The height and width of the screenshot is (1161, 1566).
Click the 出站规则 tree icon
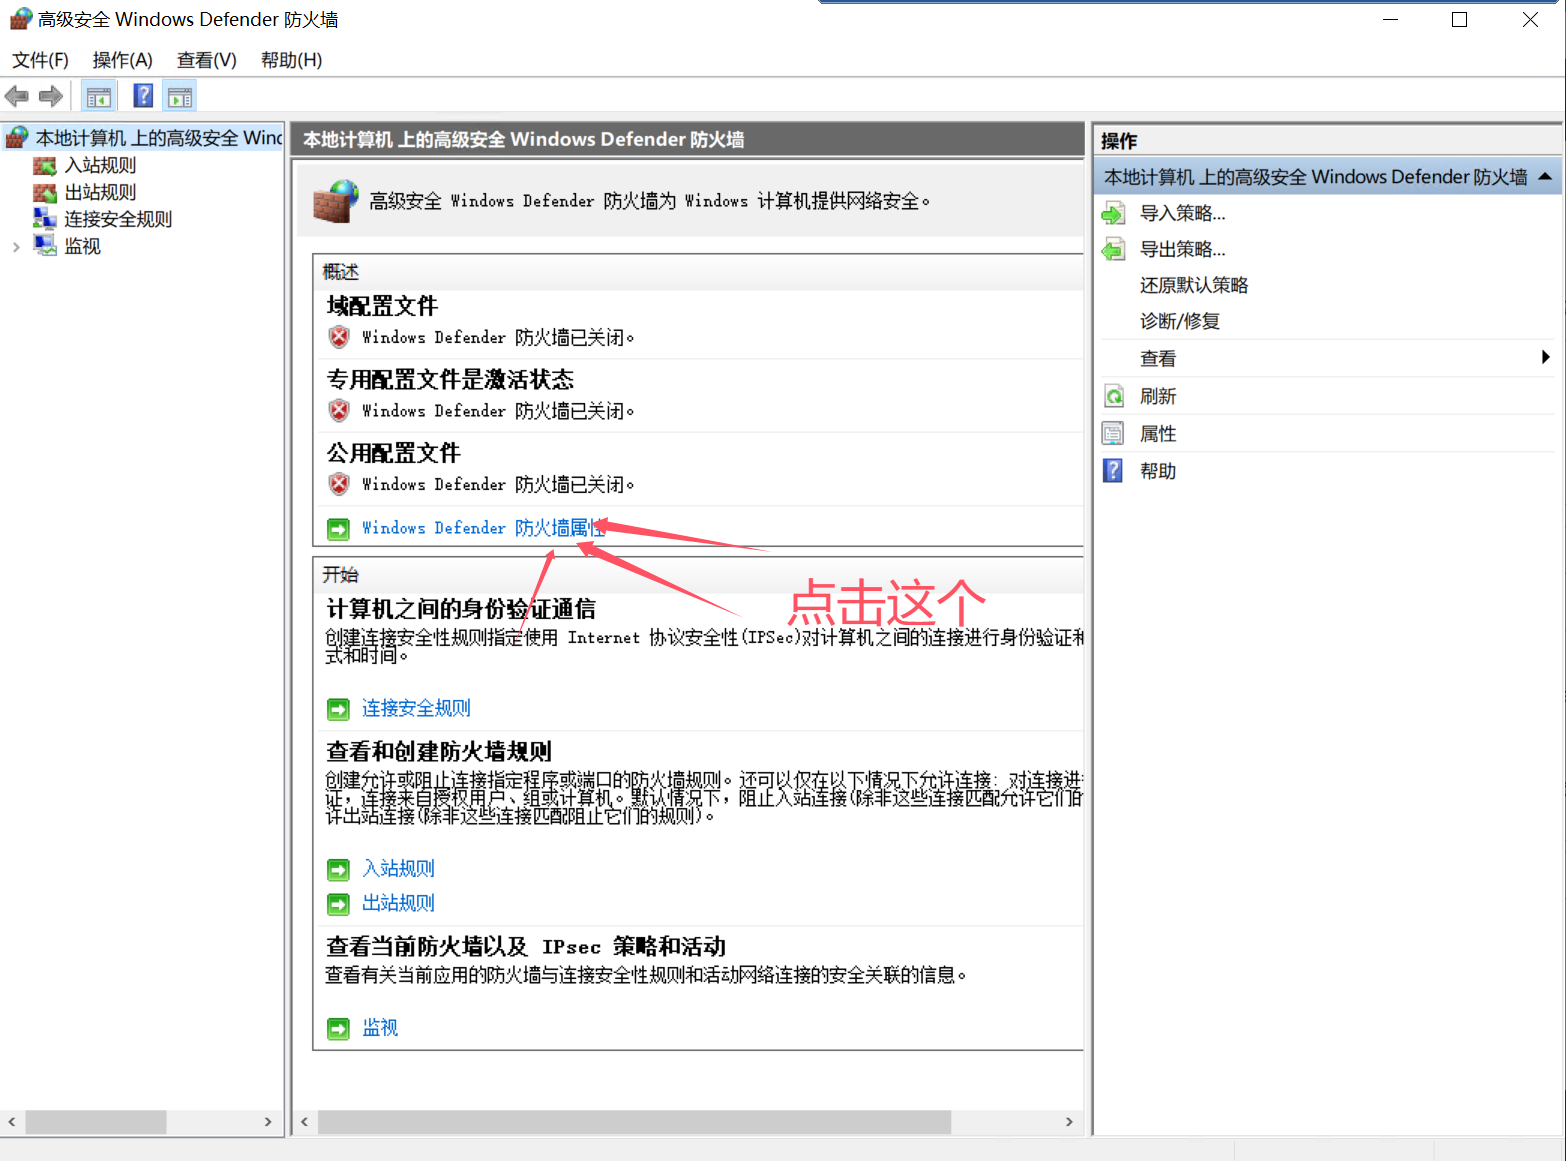45,192
